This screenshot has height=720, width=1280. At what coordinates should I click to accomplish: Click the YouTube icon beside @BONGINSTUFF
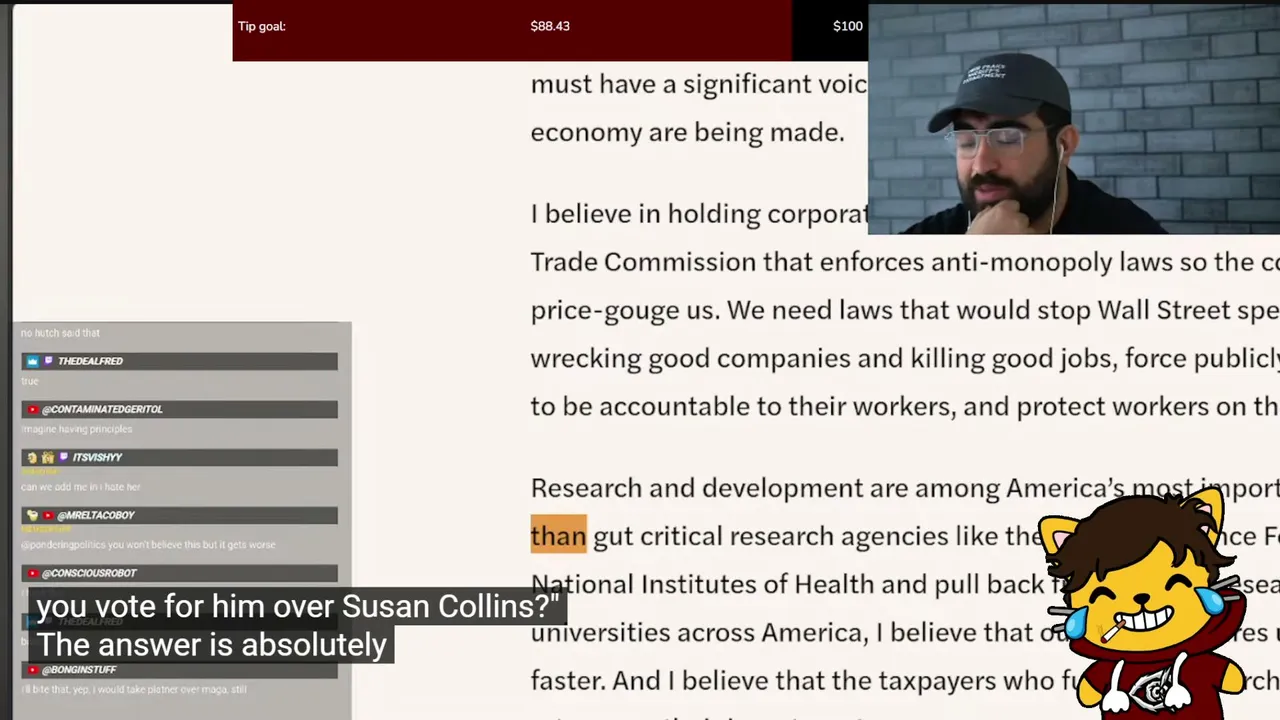point(33,669)
